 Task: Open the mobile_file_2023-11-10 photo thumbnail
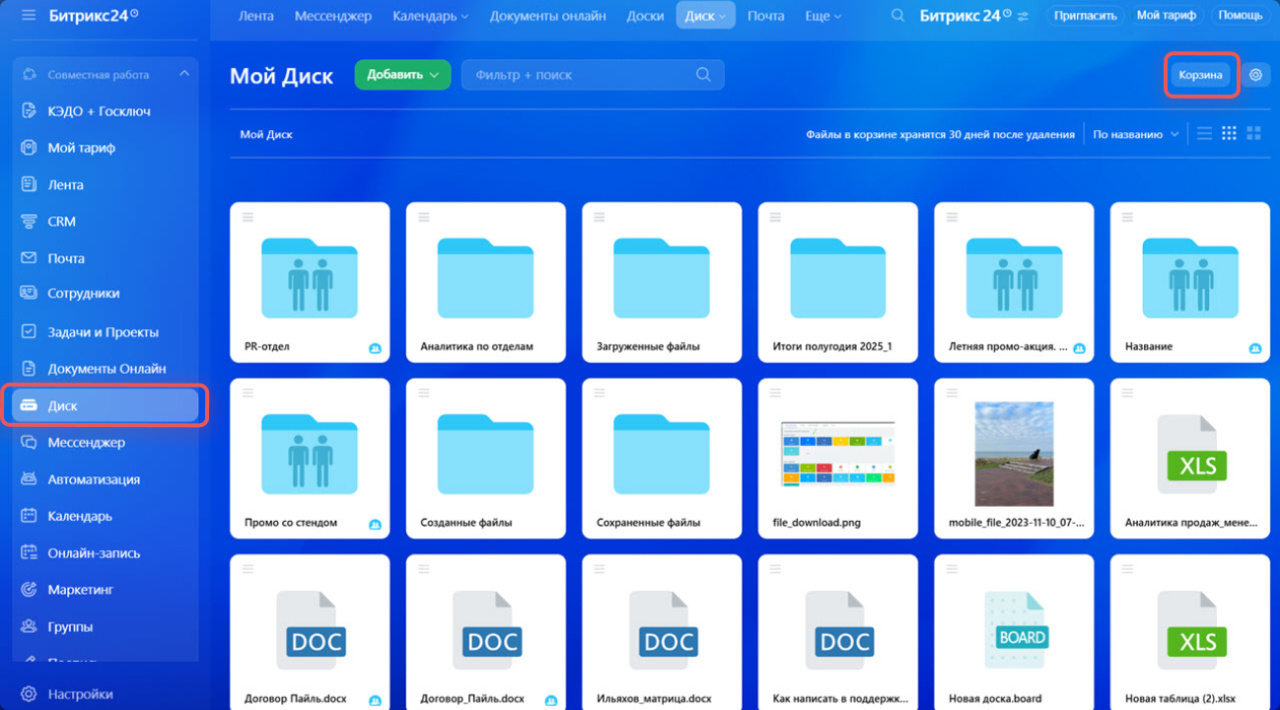pyautogui.click(x=1014, y=453)
